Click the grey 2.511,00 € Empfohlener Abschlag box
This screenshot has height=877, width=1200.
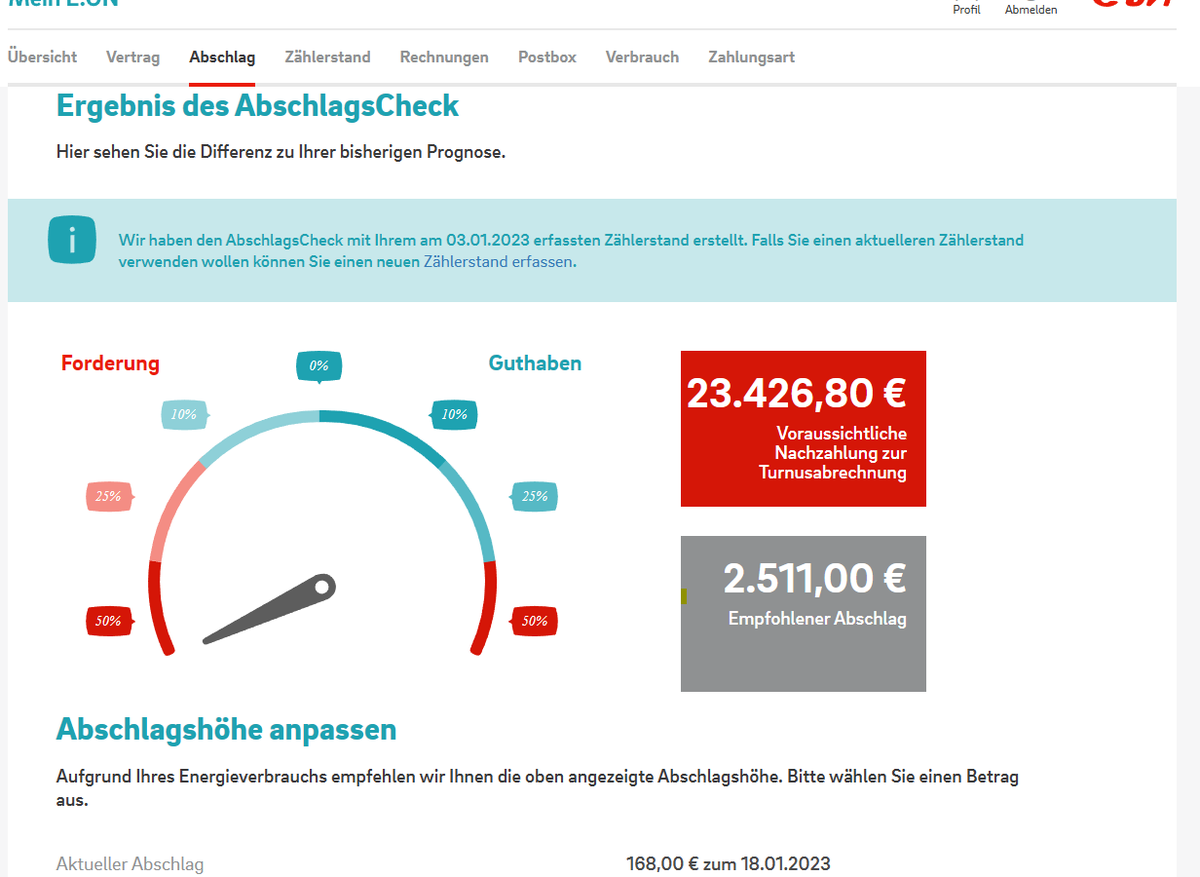pyautogui.click(x=803, y=613)
